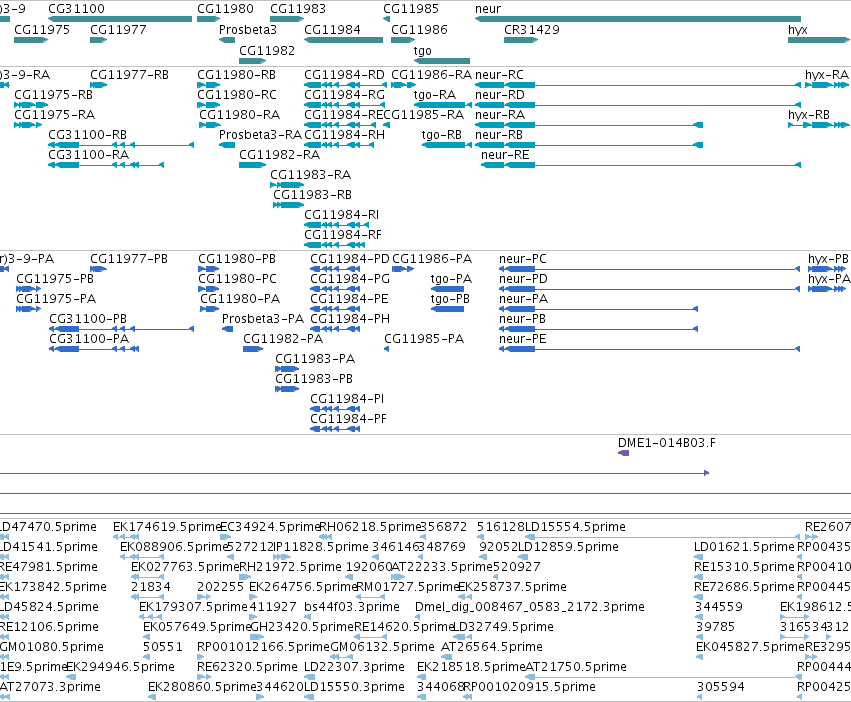Select the CG11975 gene label
851x702 pixels.
click(x=42, y=29)
